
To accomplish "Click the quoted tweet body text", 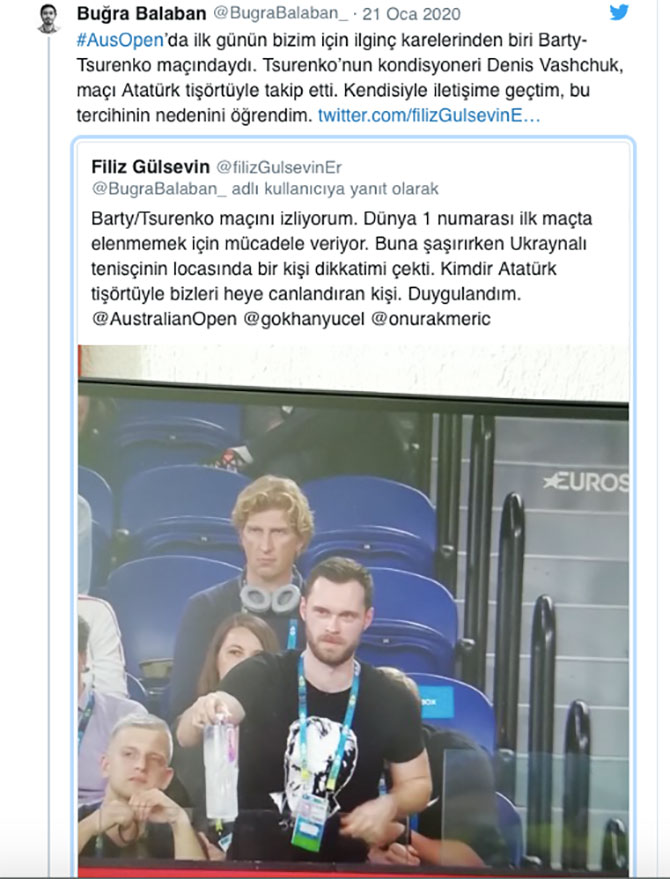I will tap(341, 269).
